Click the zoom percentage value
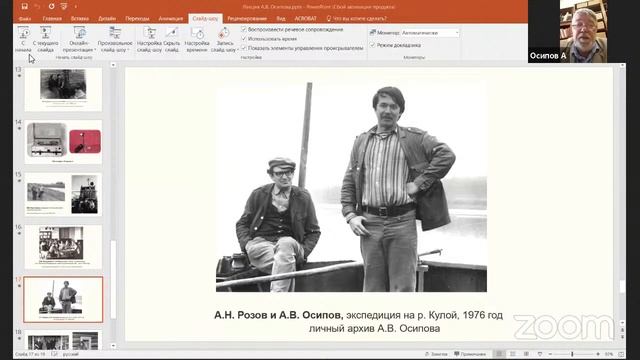This screenshot has height=360, width=640. 609,354
